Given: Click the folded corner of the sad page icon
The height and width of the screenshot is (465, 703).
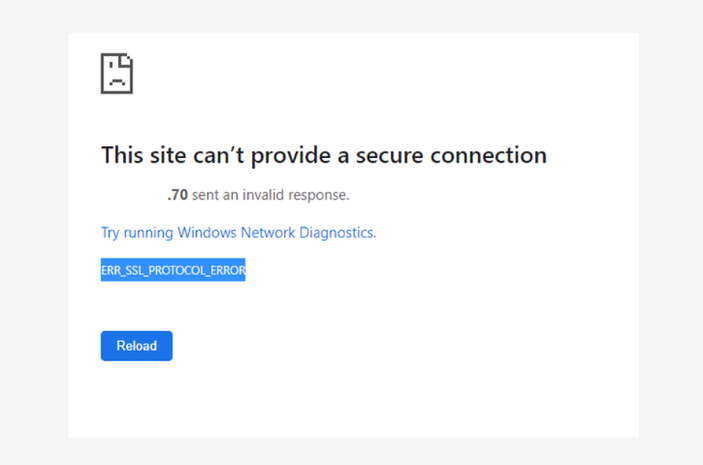Looking at the screenshot, I should [126, 59].
